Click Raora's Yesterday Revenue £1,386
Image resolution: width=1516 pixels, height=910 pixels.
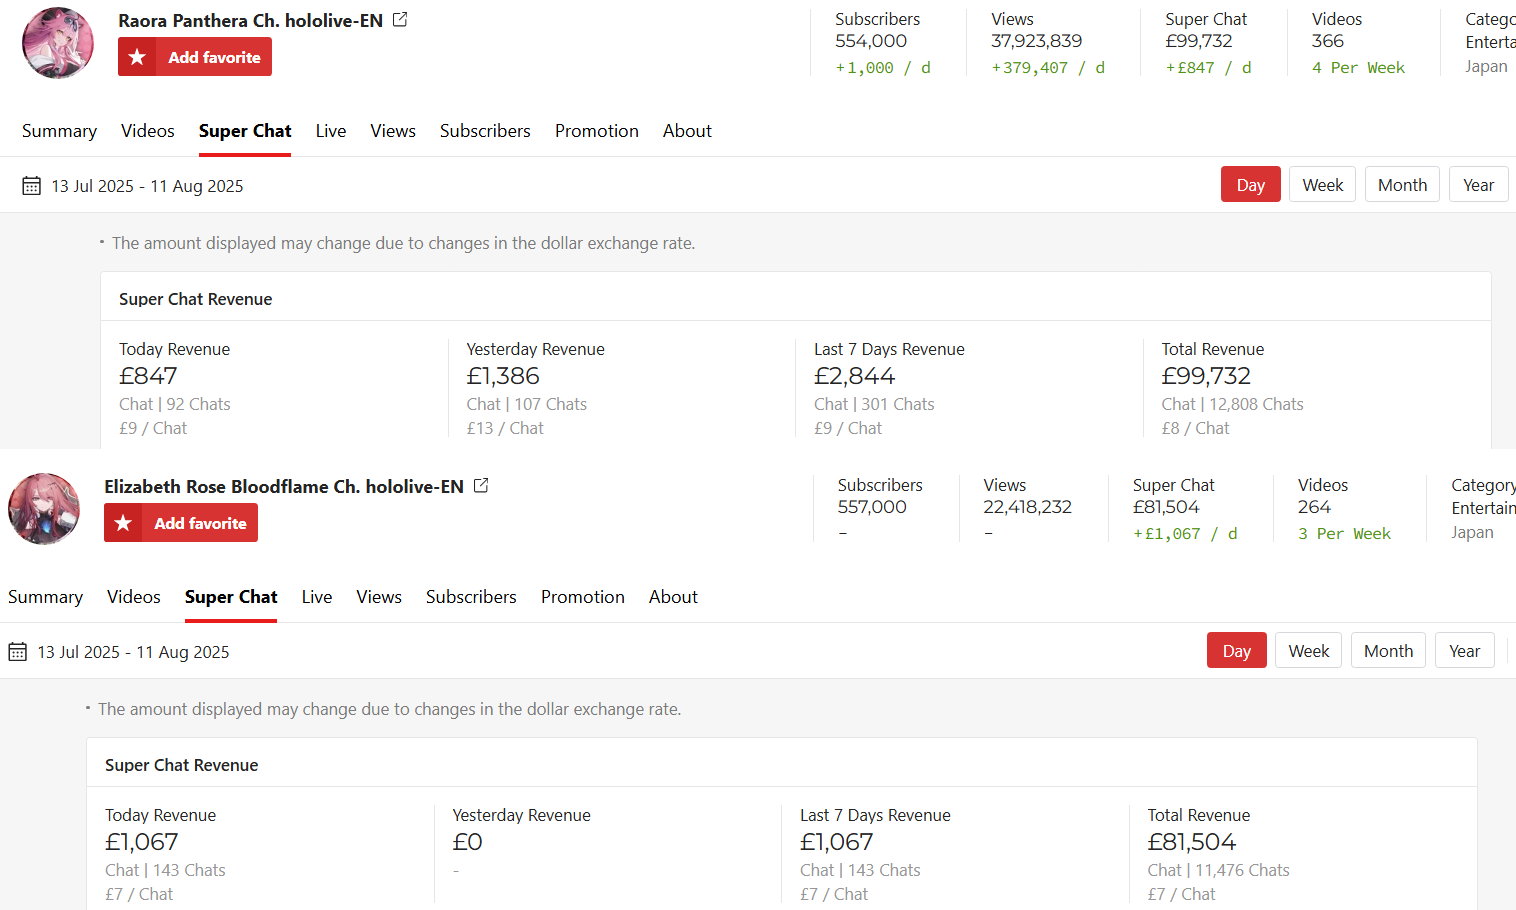pos(503,376)
